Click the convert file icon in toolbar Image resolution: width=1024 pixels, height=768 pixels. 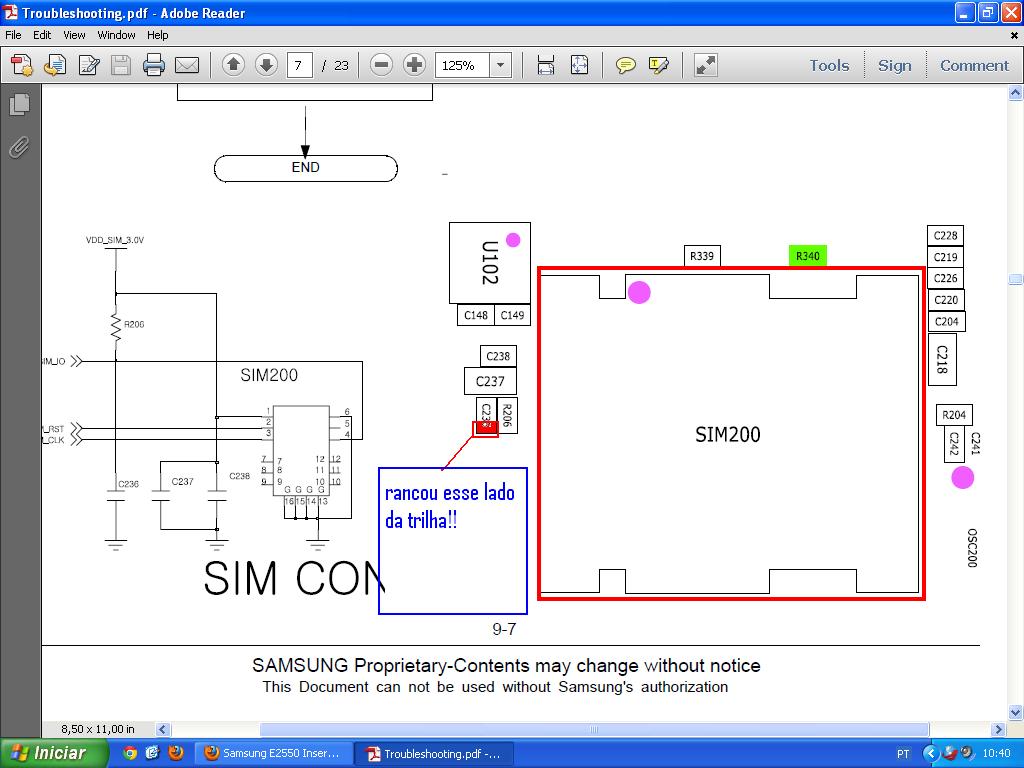tap(56, 65)
